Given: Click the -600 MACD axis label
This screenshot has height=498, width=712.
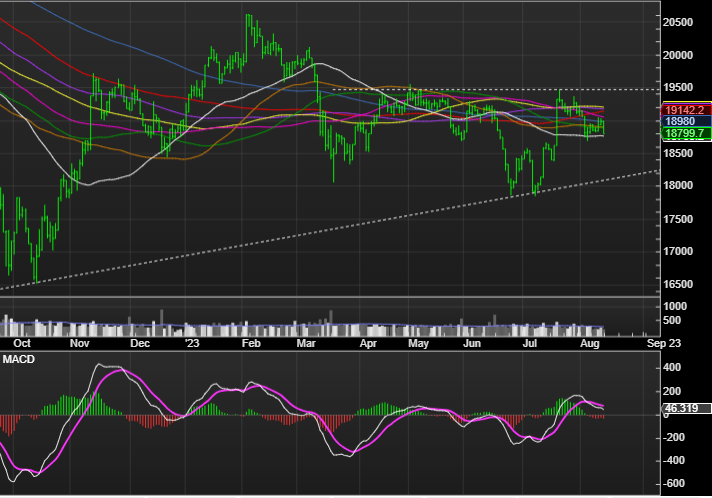Looking at the screenshot, I should click(x=672, y=484).
